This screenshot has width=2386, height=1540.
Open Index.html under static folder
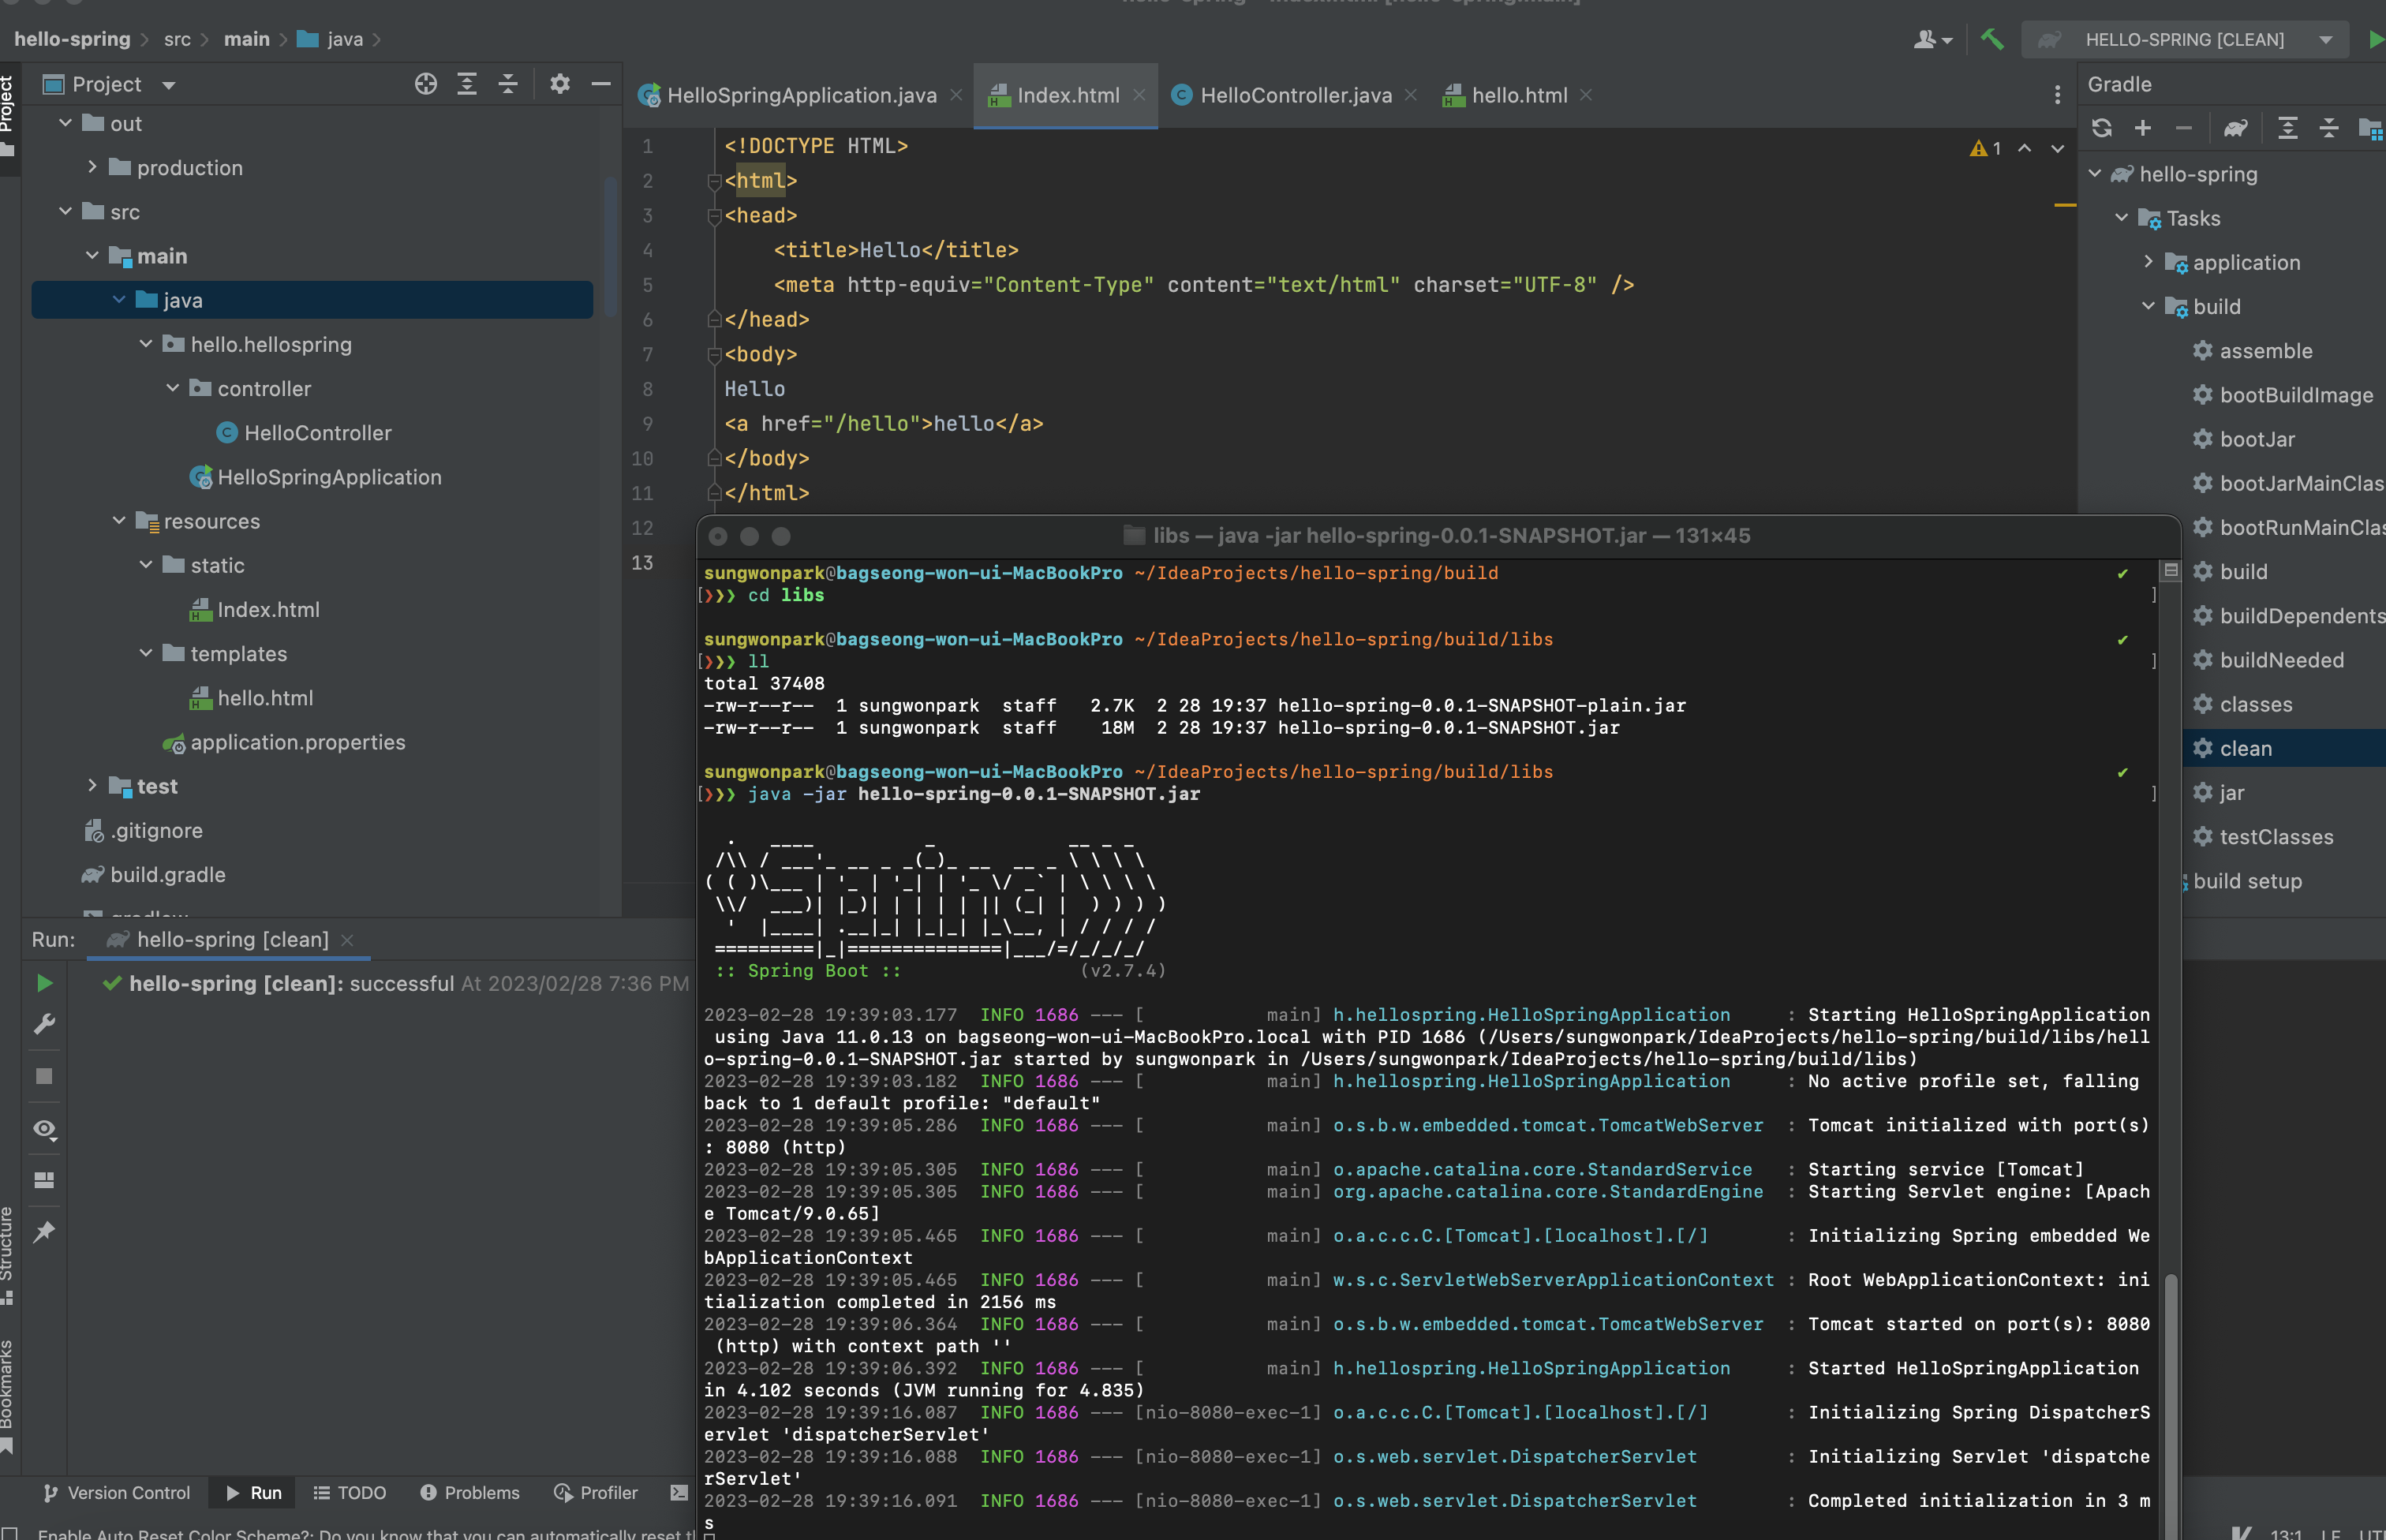254,609
